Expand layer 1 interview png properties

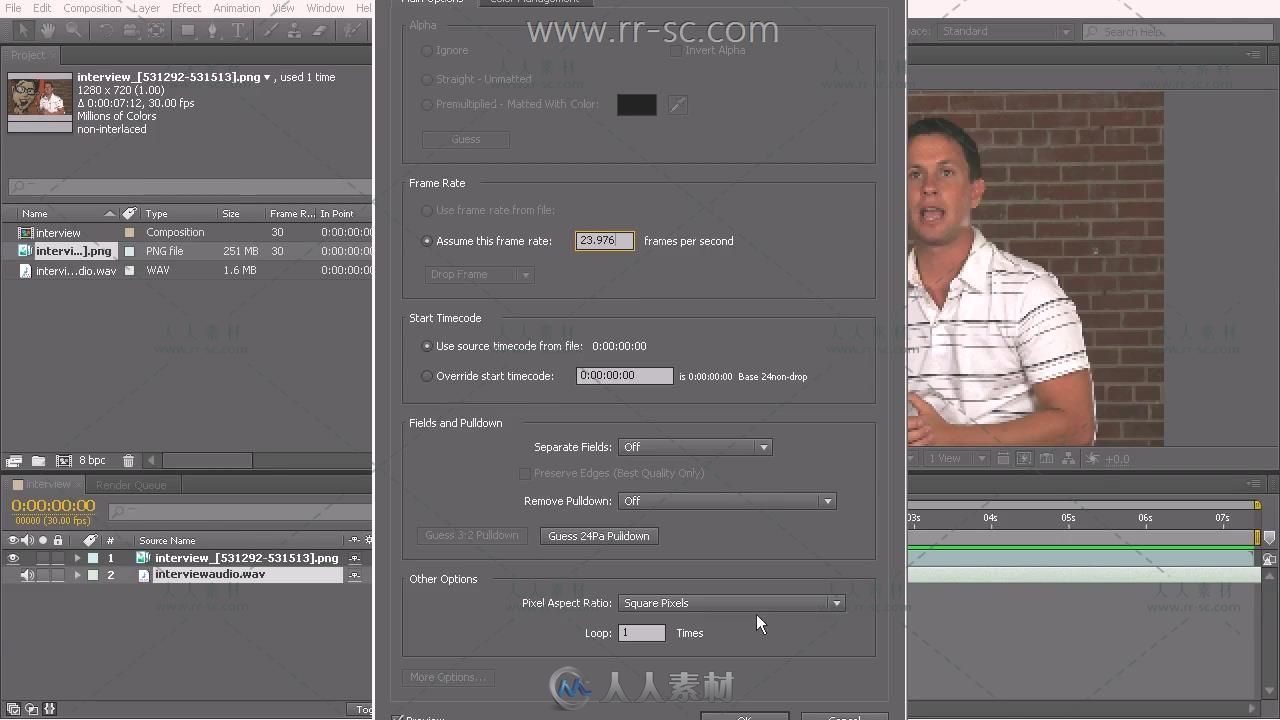[77, 558]
